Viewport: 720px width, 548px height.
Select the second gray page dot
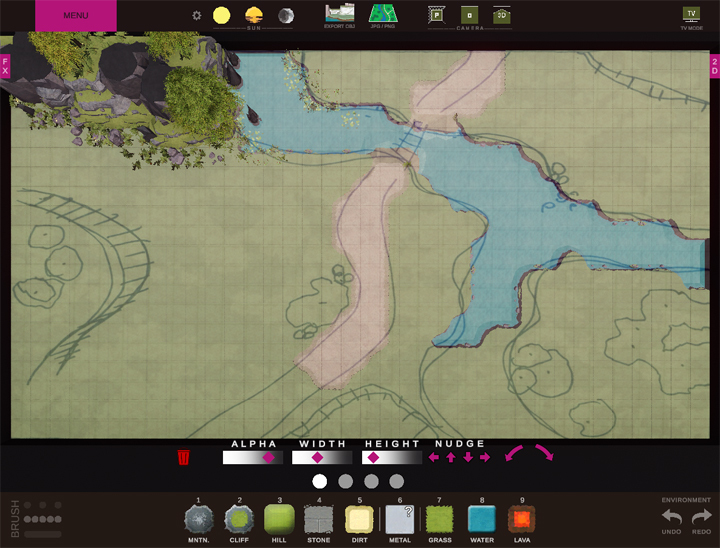pyautogui.click(x=346, y=481)
